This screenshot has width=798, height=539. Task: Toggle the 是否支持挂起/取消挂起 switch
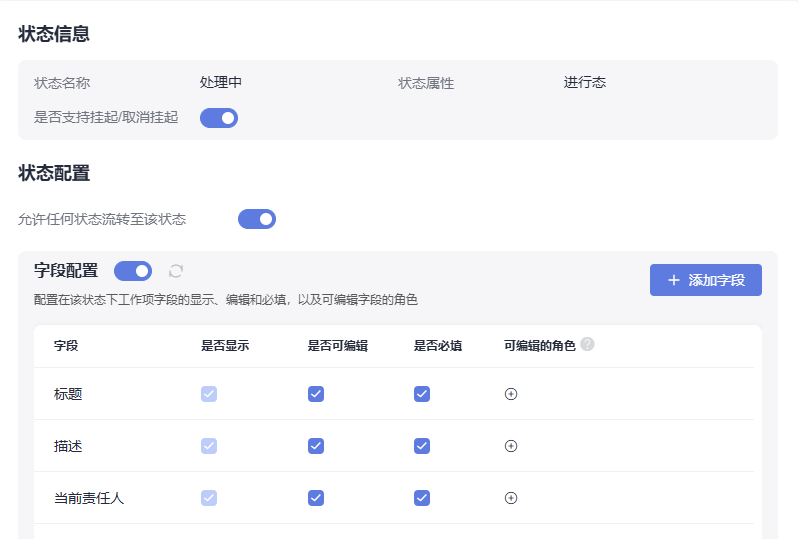pos(219,118)
